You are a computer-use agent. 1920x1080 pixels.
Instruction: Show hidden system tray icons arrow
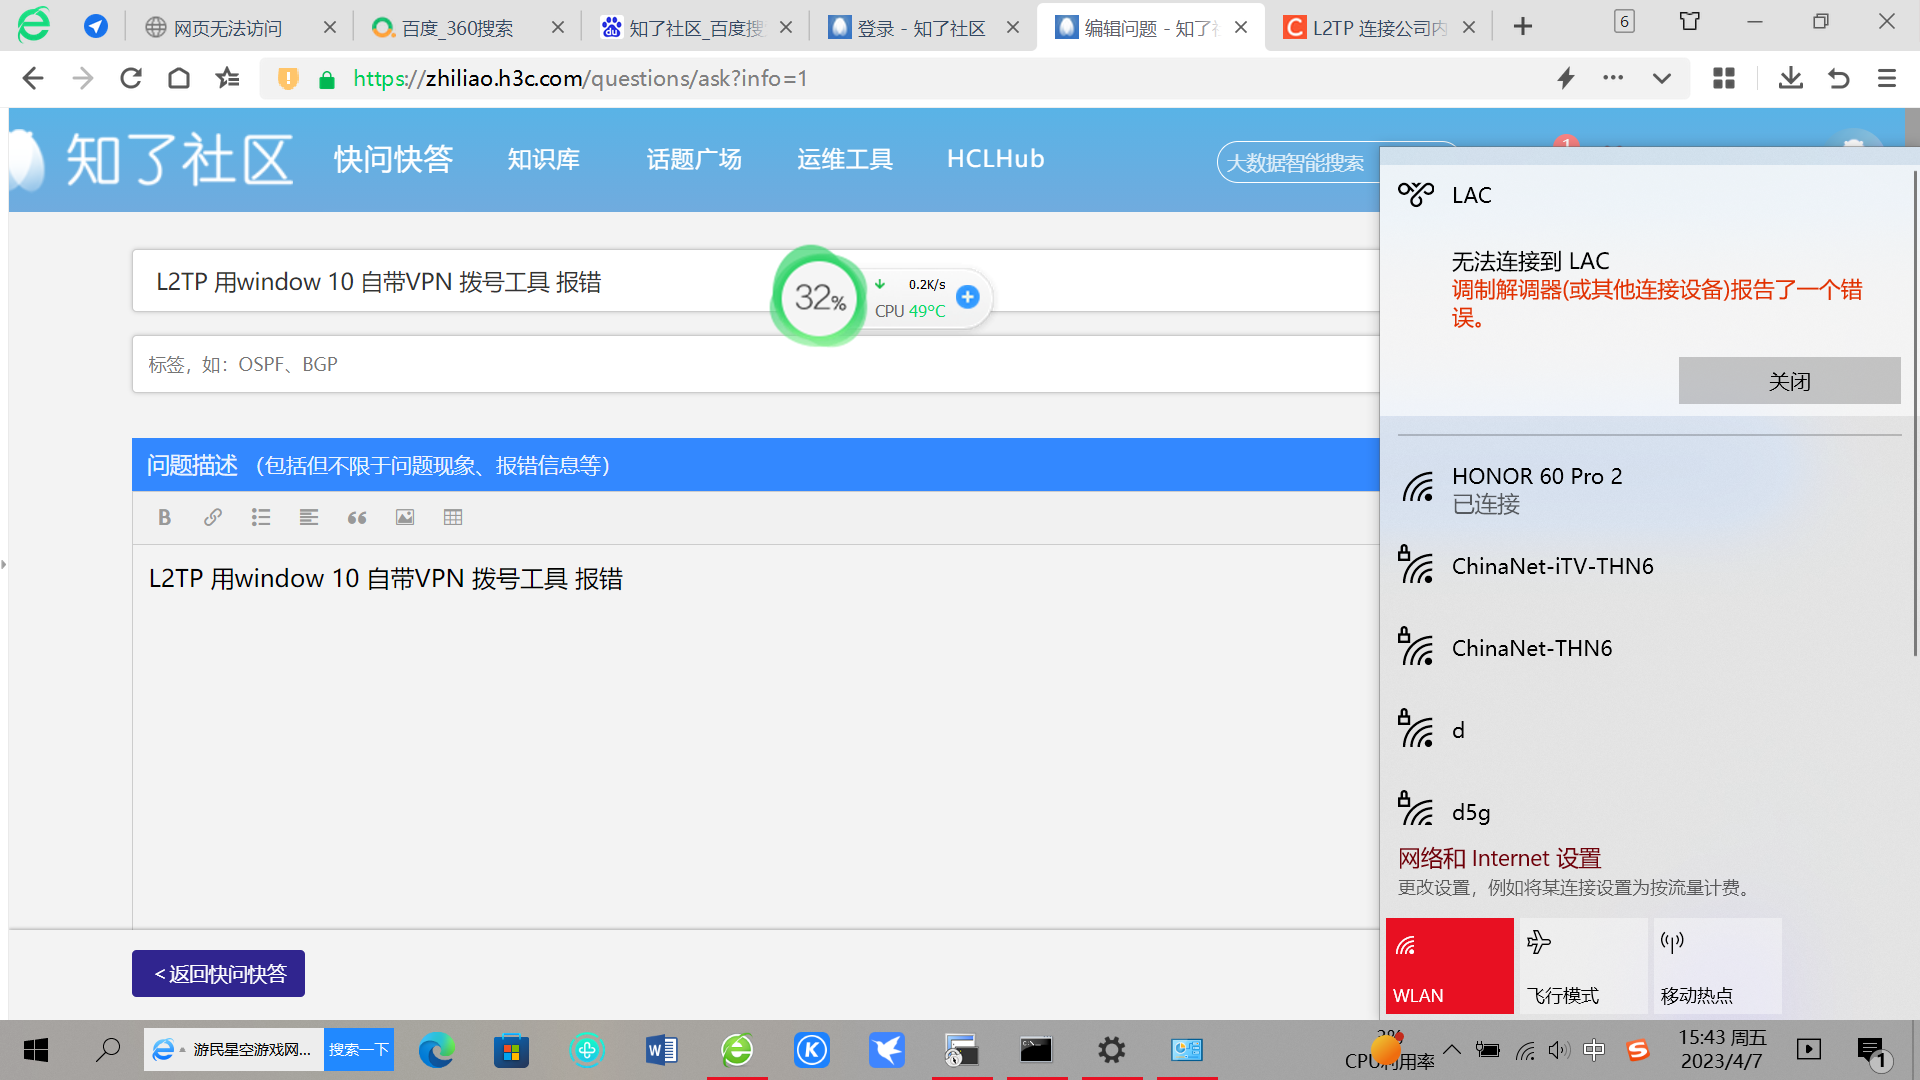(x=1452, y=1049)
